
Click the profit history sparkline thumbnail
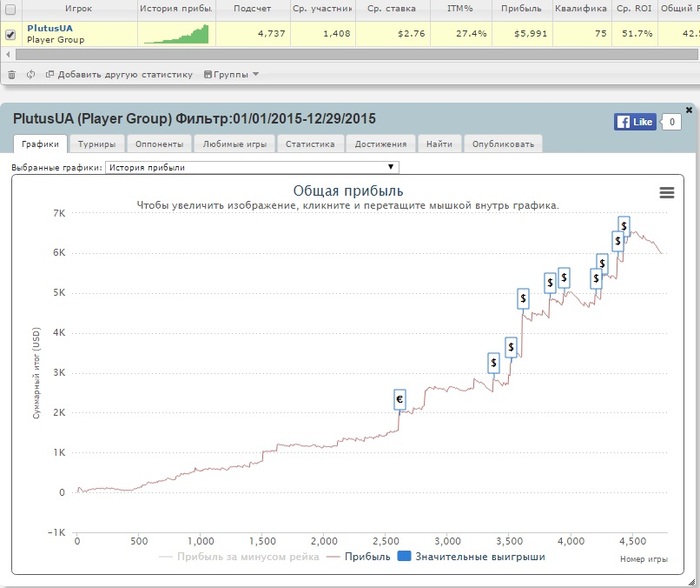[176, 34]
